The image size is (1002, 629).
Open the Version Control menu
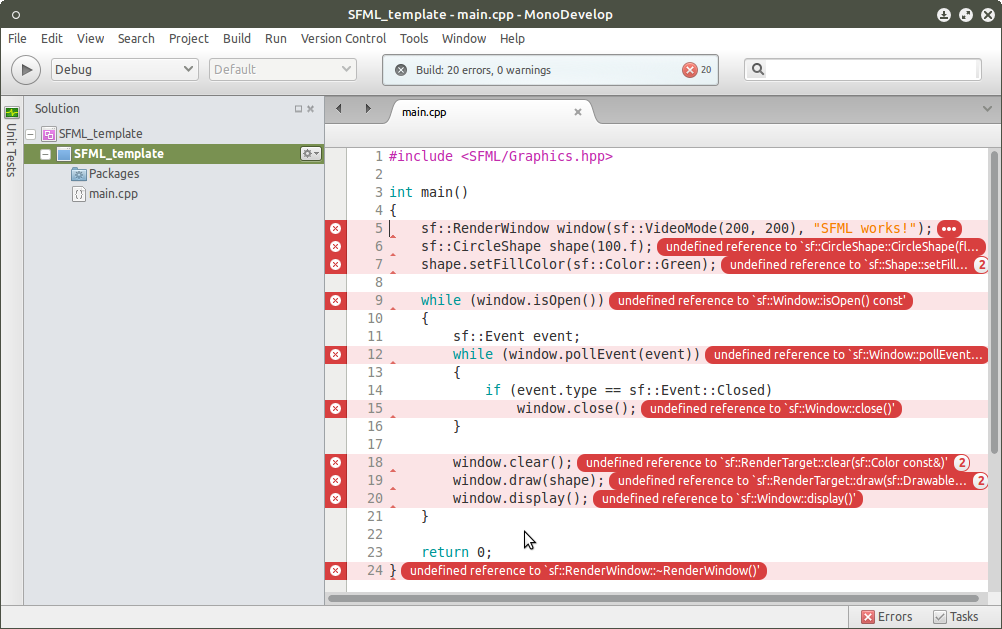click(x=343, y=38)
